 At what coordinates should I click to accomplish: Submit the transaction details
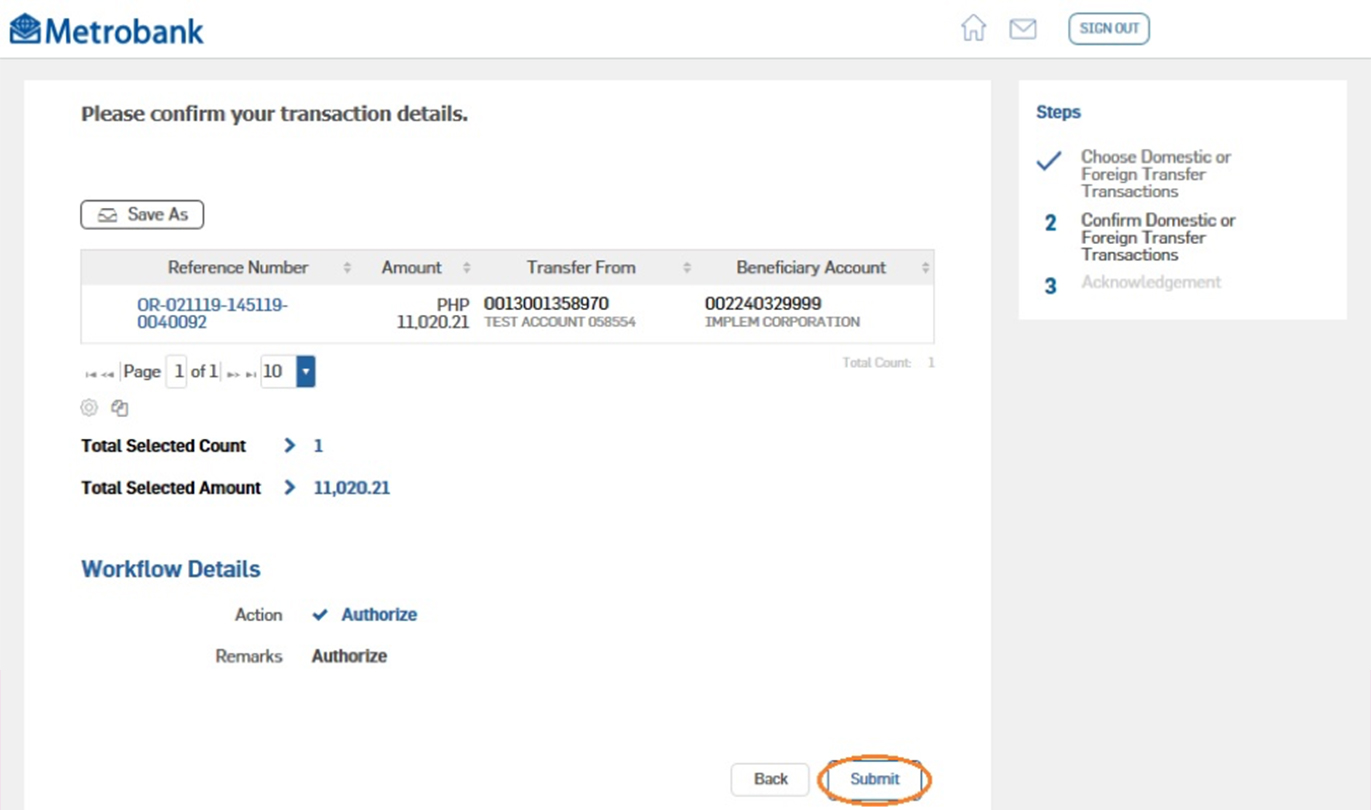pos(874,779)
